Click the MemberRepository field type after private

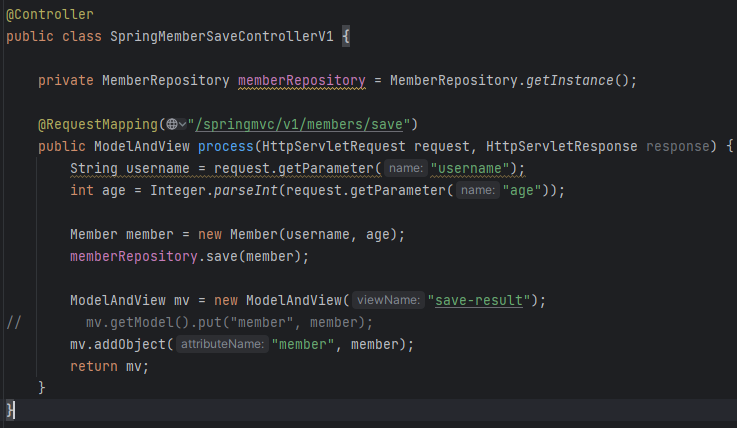(165, 81)
